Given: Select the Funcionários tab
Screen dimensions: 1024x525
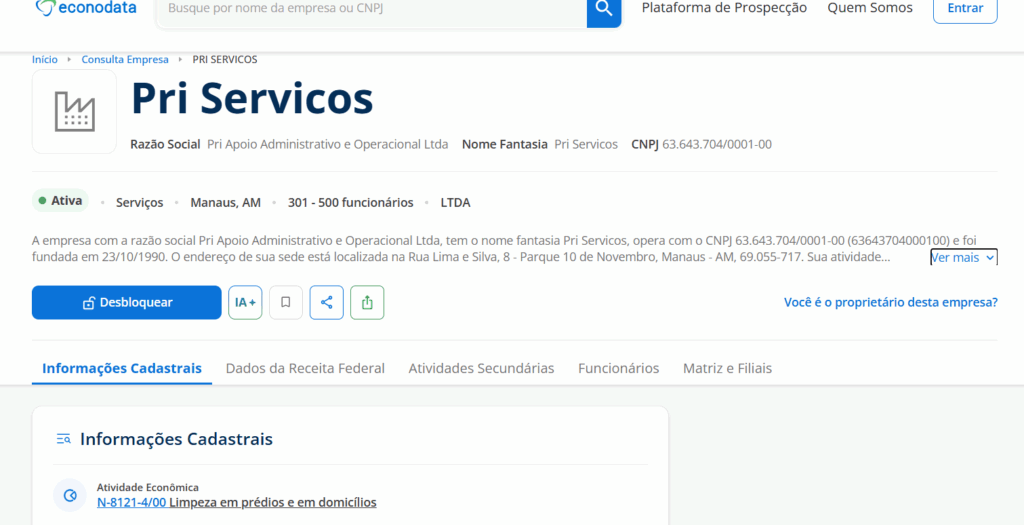Looking at the screenshot, I should click(x=618, y=368).
